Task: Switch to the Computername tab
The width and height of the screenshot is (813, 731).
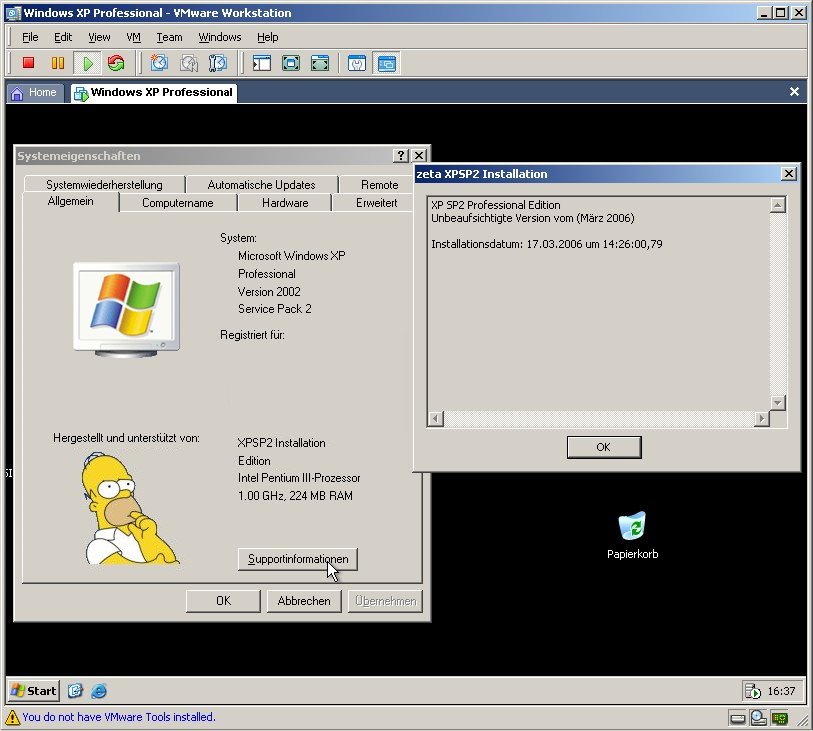Action: pos(177,203)
